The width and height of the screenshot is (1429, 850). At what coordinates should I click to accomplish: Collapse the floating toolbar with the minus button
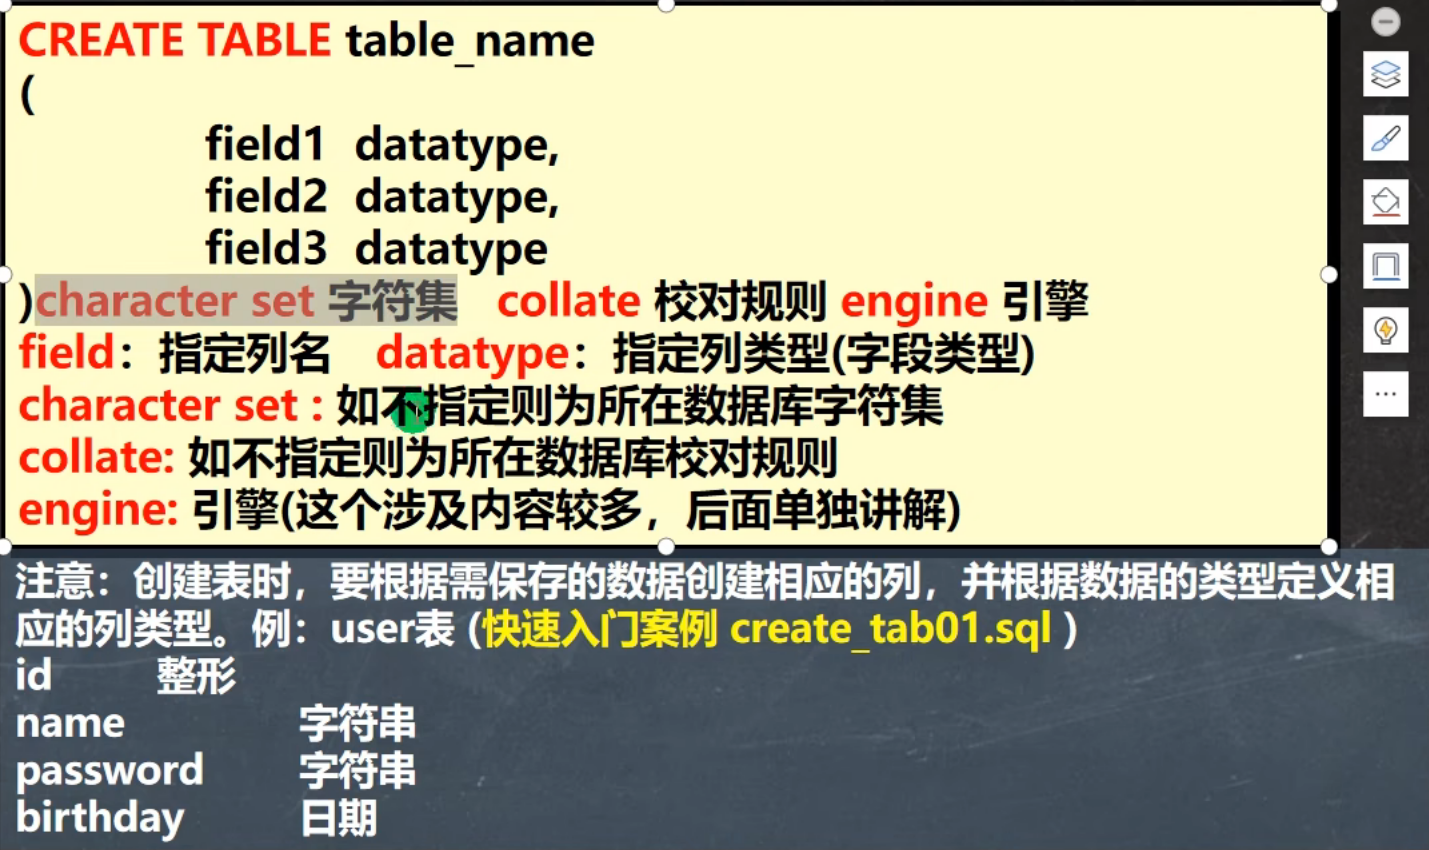[x=1385, y=21]
